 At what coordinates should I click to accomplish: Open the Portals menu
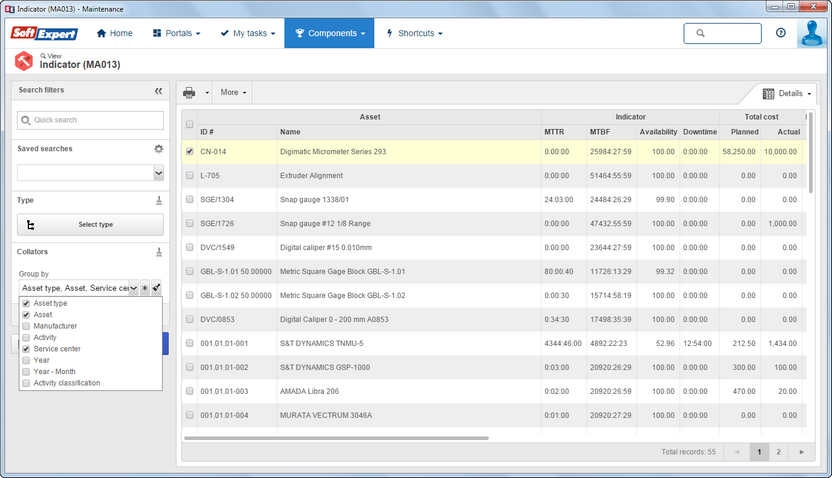click(177, 33)
